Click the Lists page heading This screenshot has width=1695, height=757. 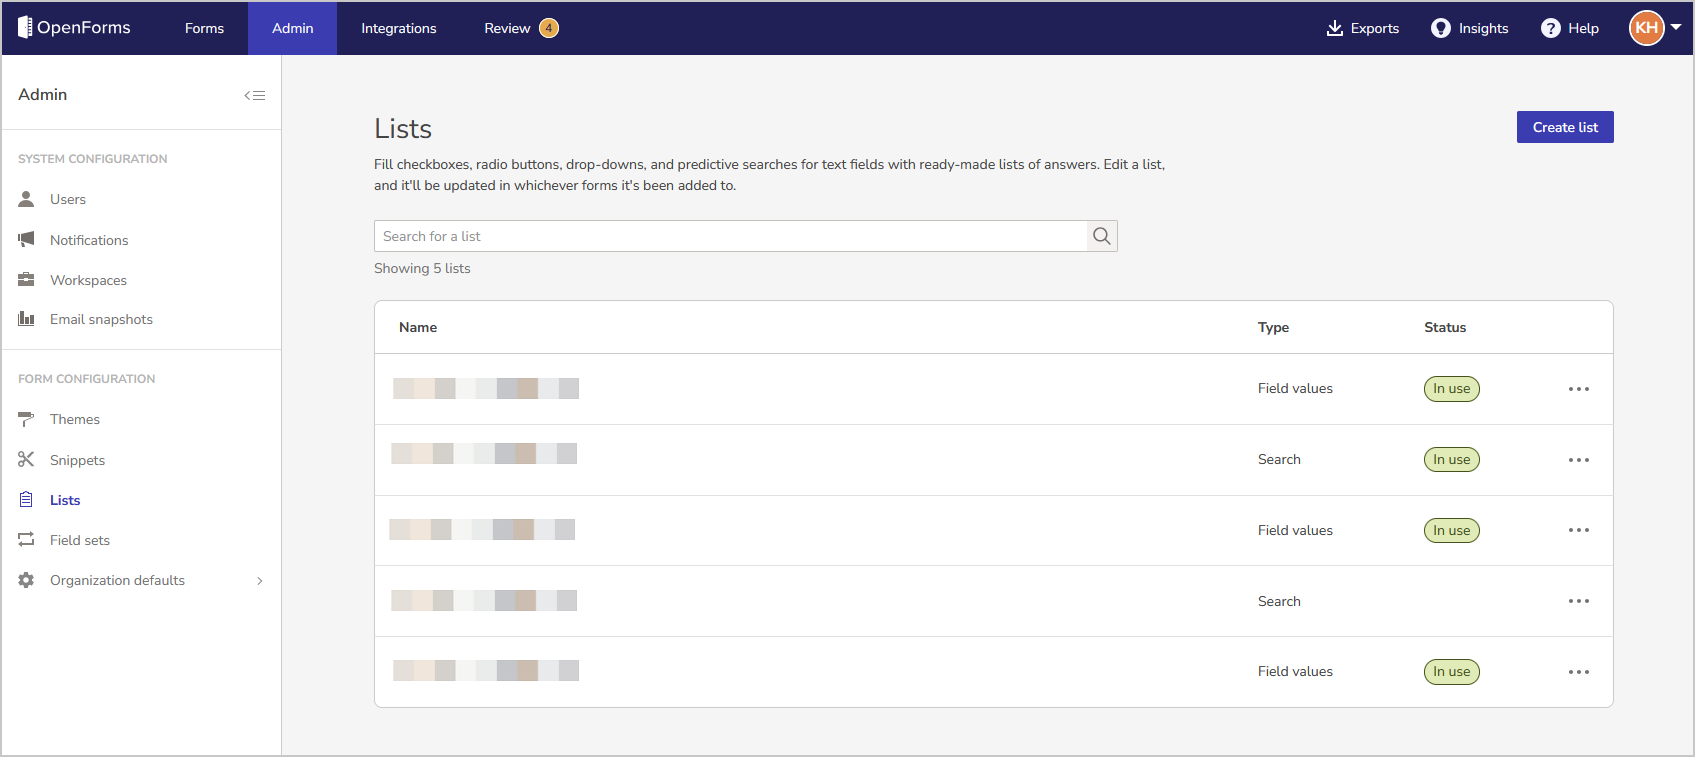[403, 129]
